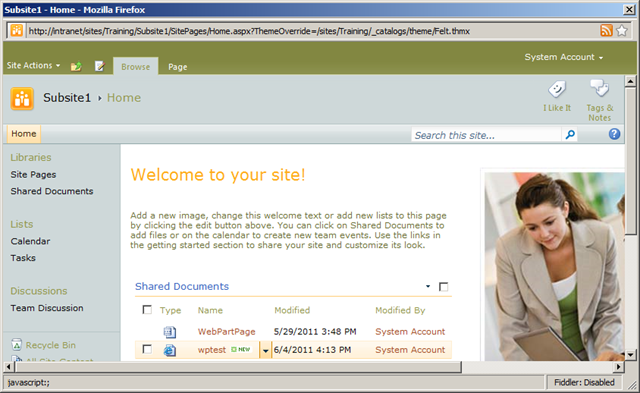The height and width of the screenshot is (393, 640).
Task: Switch to the Browse ribbon tab
Action: [x=136, y=67]
